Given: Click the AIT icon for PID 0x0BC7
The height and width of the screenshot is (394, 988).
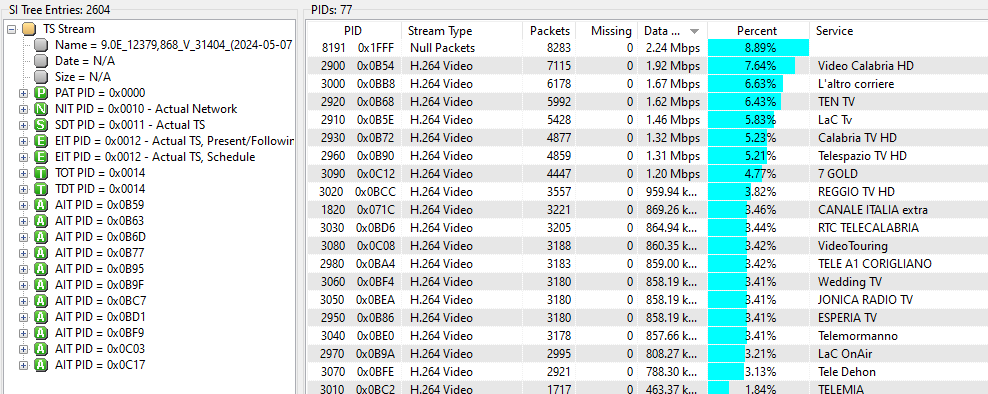Looking at the screenshot, I should pyautogui.click(x=41, y=301).
